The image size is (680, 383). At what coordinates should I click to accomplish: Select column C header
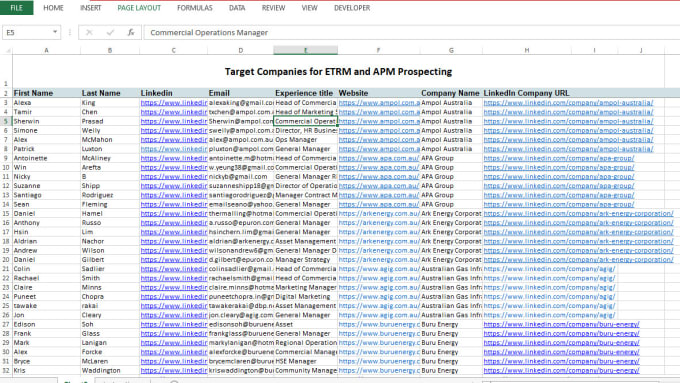[x=173, y=50]
